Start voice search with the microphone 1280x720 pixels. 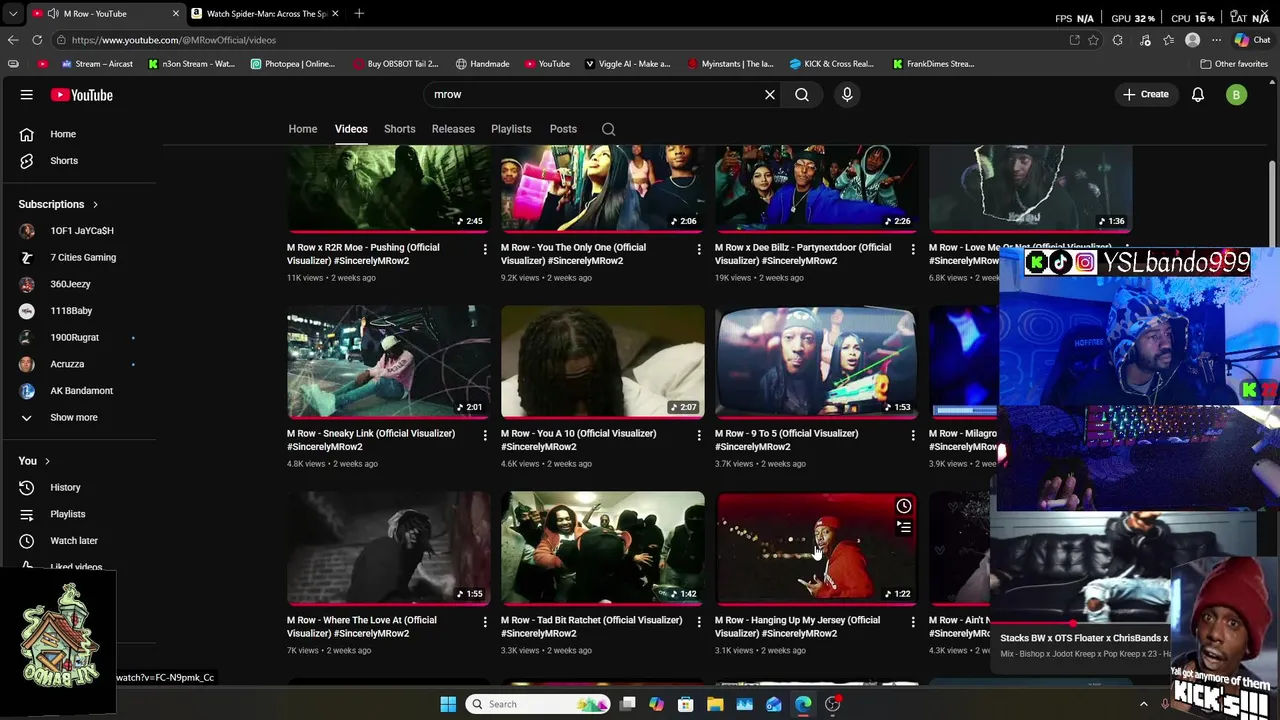(847, 95)
